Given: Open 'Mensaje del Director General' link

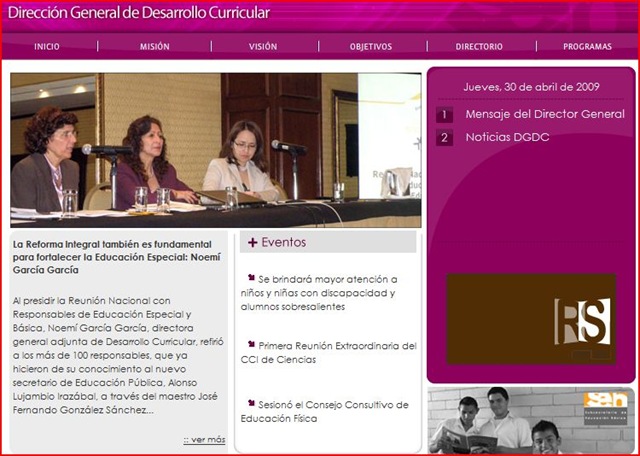Looking at the screenshot, I should click(545, 114).
